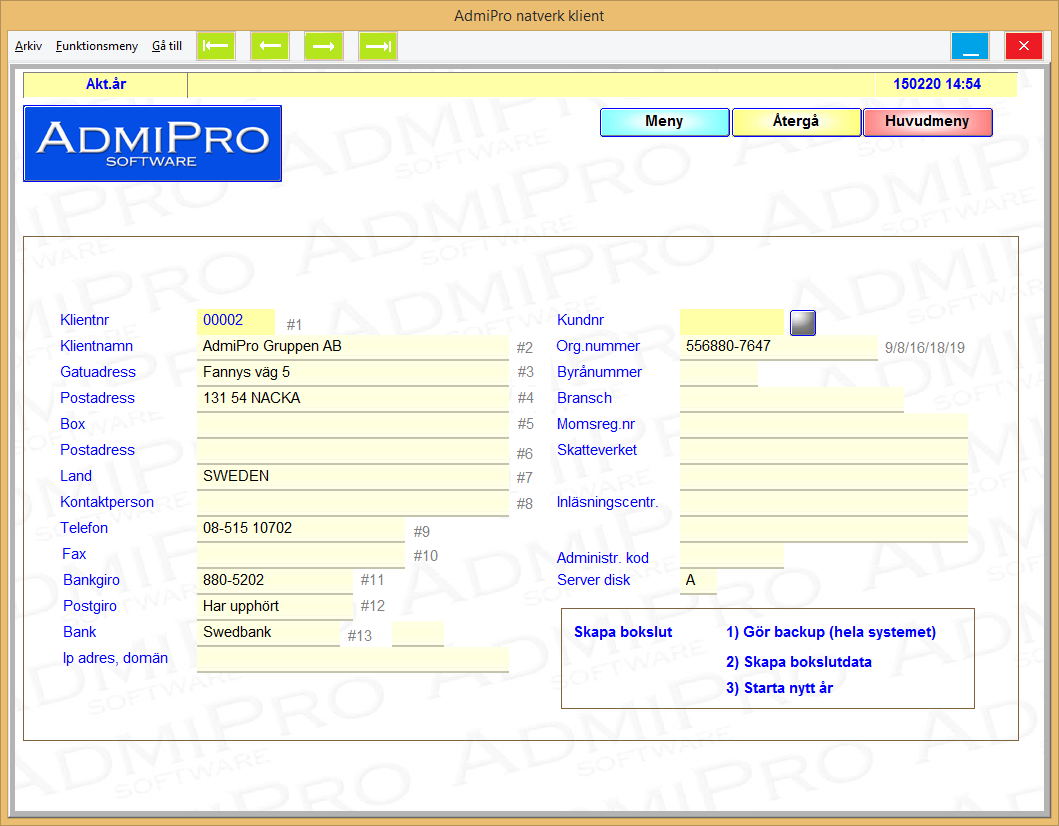Select Gör backup (hela systemet) link
Image resolution: width=1059 pixels, height=826 pixels.
830,632
